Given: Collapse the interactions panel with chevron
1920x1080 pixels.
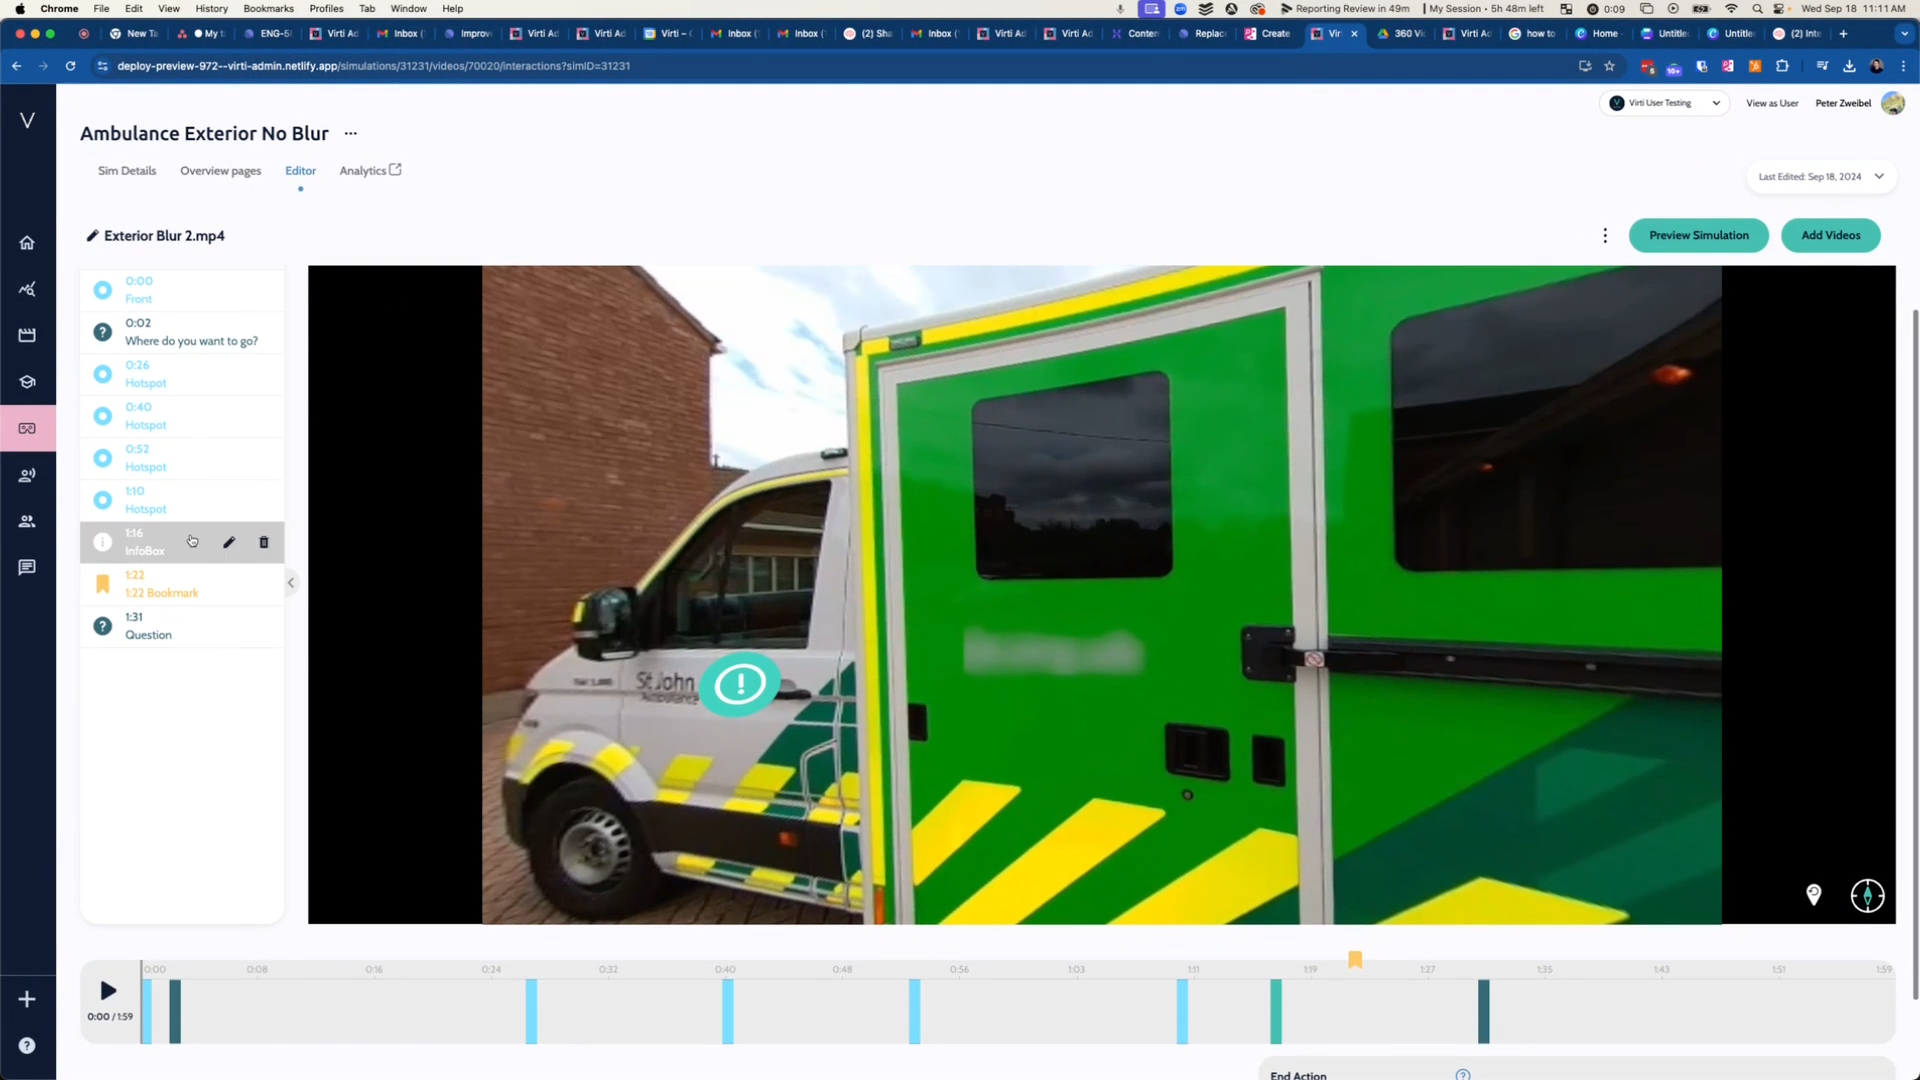Looking at the screenshot, I should [291, 583].
